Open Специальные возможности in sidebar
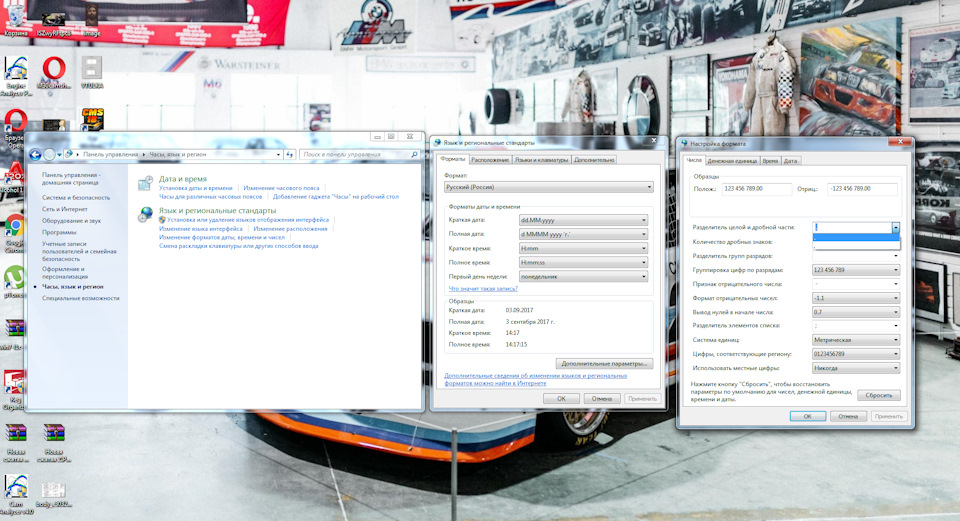 click(x=80, y=298)
